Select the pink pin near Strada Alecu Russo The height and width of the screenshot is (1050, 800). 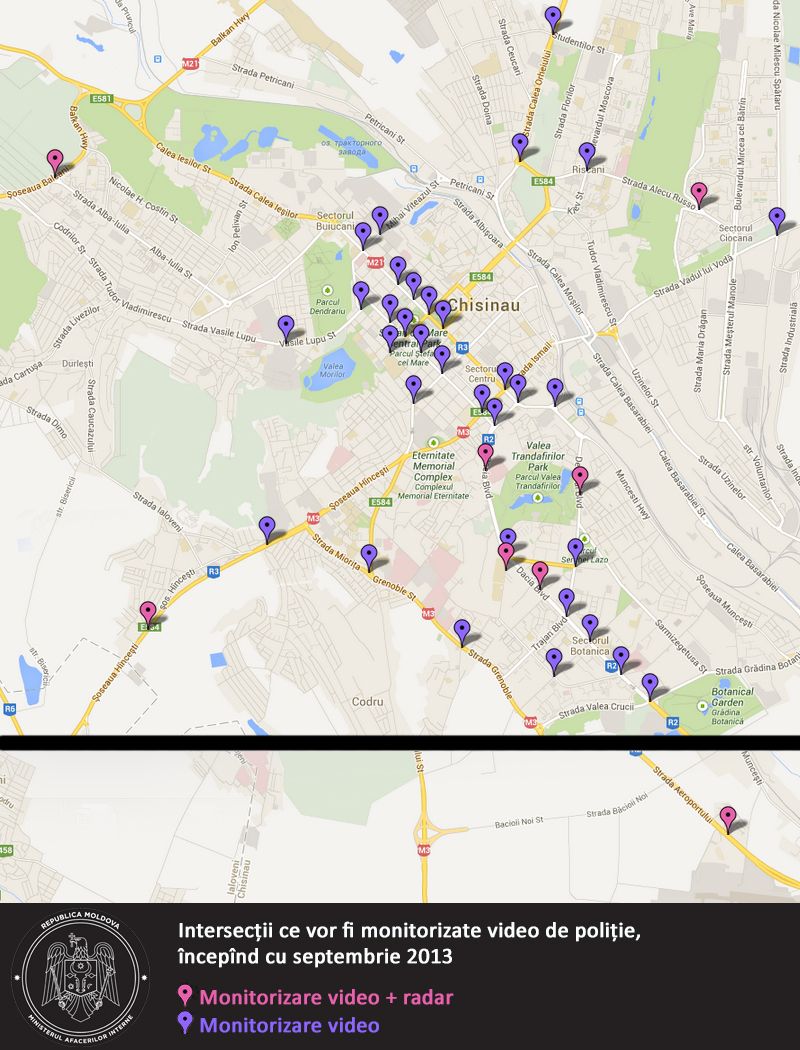point(699,193)
